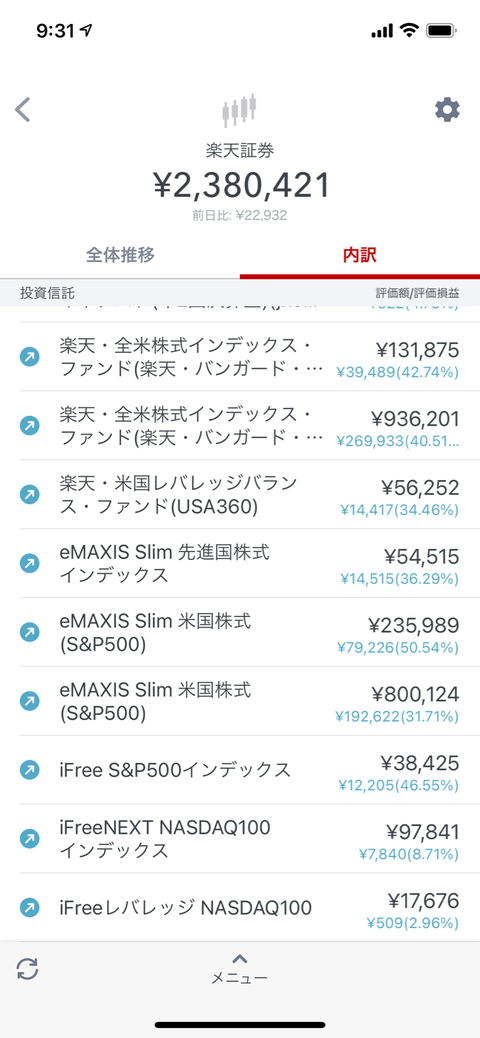Tap the arrow icon beside iFreeNEXT NASDAQ100
The height and width of the screenshot is (1038, 480).
click(x=29, y=838)
